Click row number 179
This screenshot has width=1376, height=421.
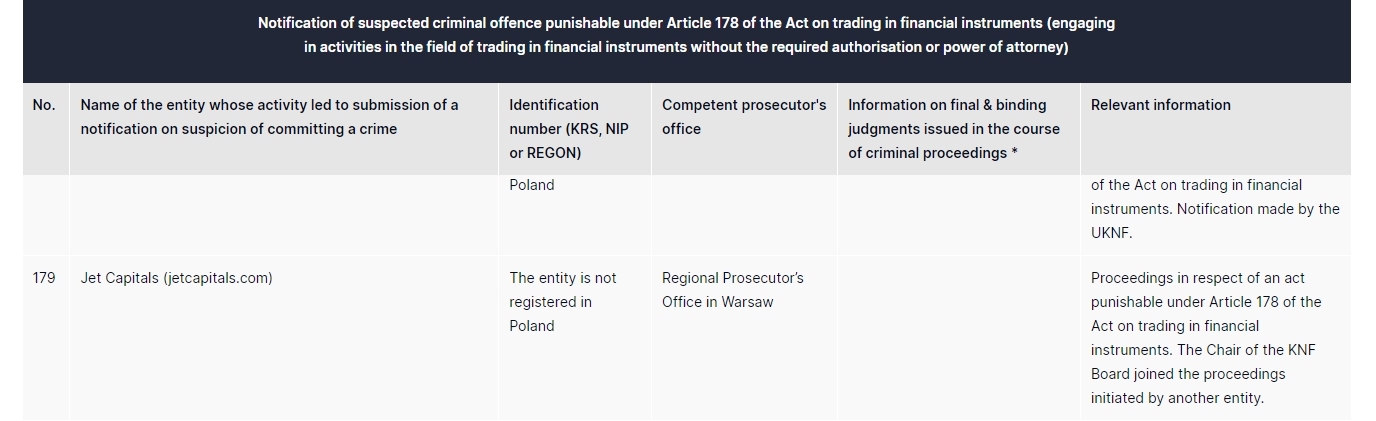[x=44, y=278]
